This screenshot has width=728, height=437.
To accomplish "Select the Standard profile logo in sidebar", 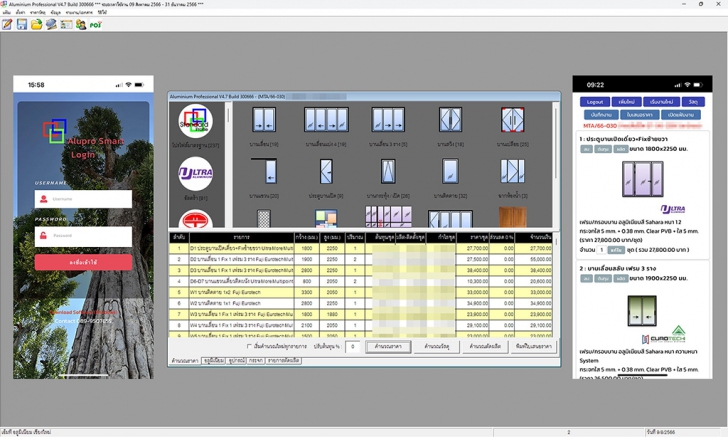I will coord(196,122).
